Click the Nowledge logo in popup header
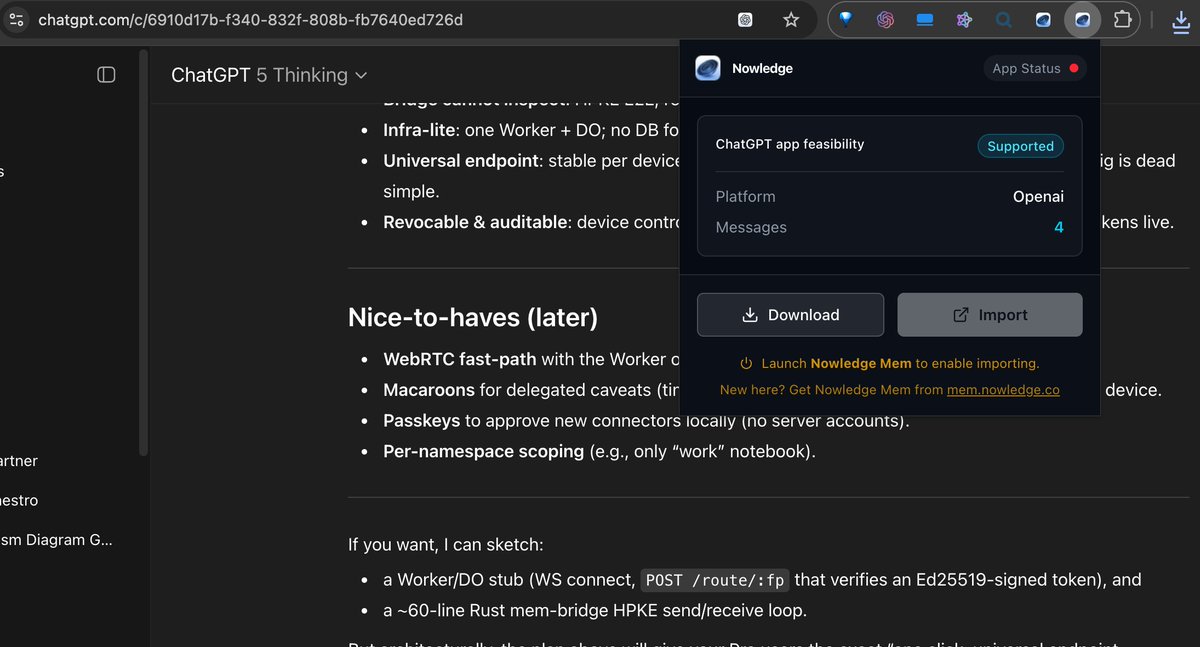The height and width of the screenshot is (647, 1200). [x=708, y=68]
